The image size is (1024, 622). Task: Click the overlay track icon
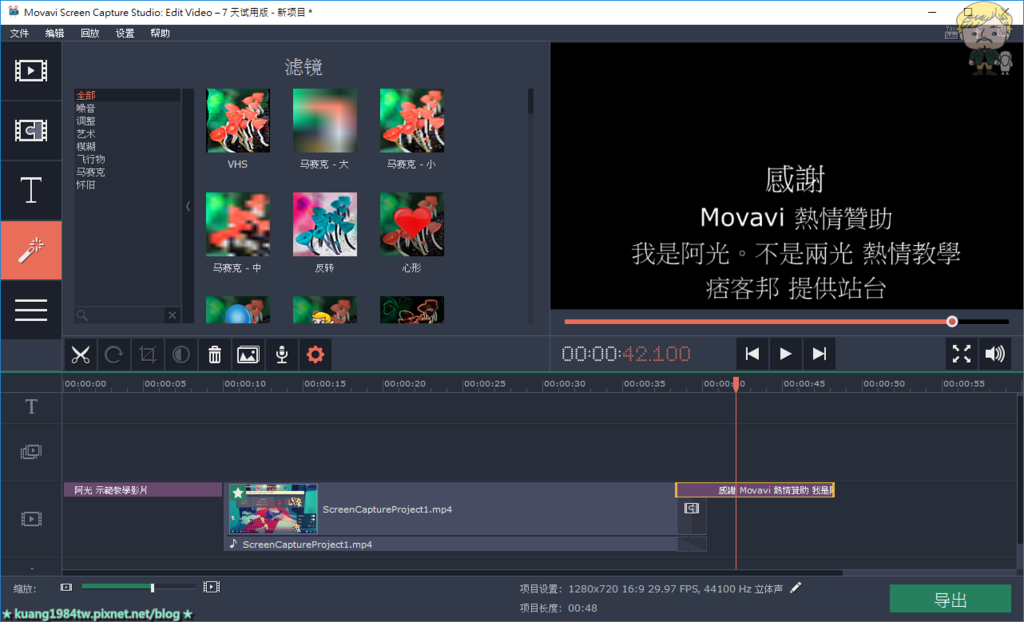click(x=31, y=451)
